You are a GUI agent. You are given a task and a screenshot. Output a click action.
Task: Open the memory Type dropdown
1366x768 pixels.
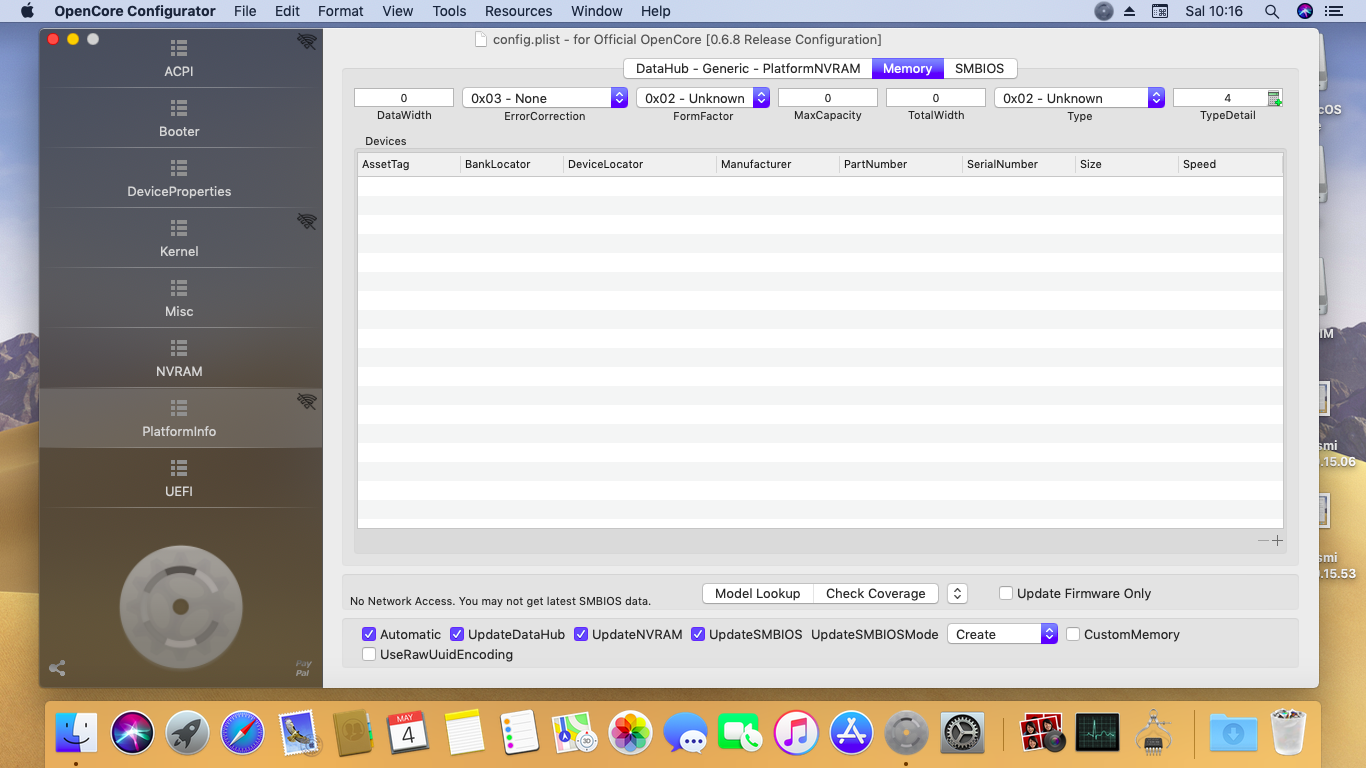click(x=1080, y=98)
